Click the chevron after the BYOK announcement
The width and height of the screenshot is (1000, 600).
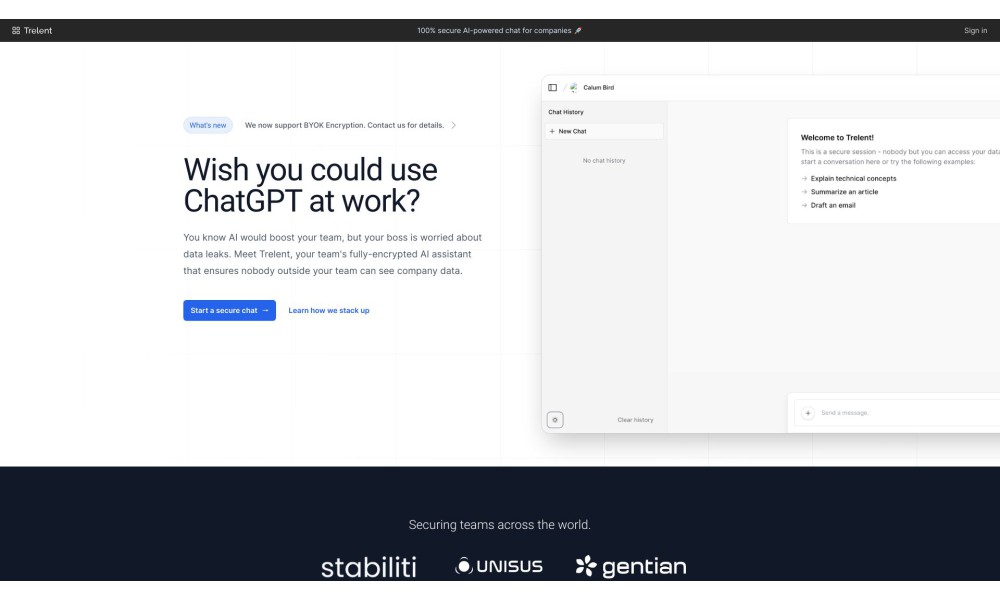pos(453,125)
